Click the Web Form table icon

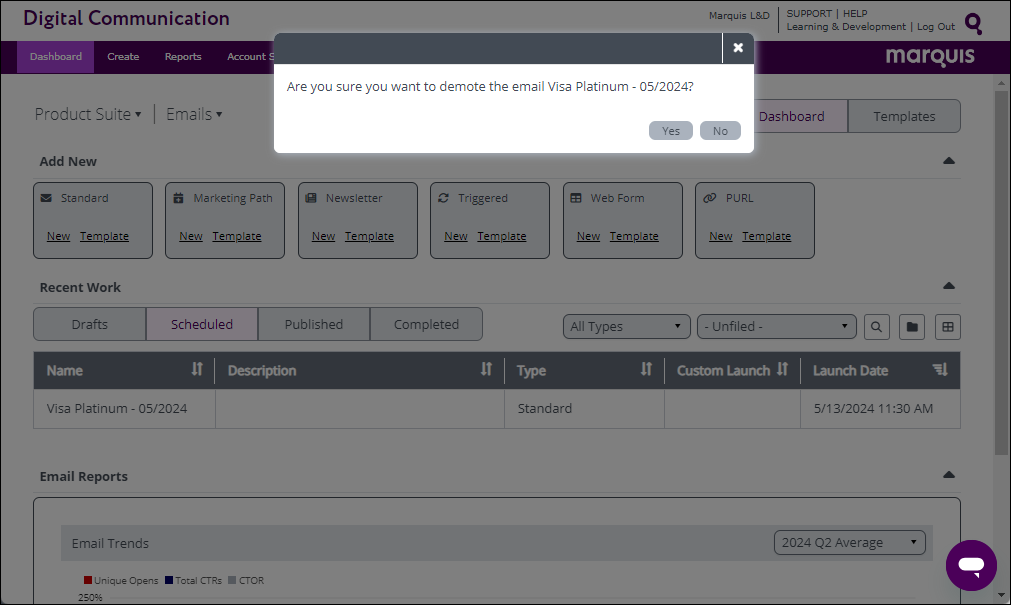(x=576, y=198)
